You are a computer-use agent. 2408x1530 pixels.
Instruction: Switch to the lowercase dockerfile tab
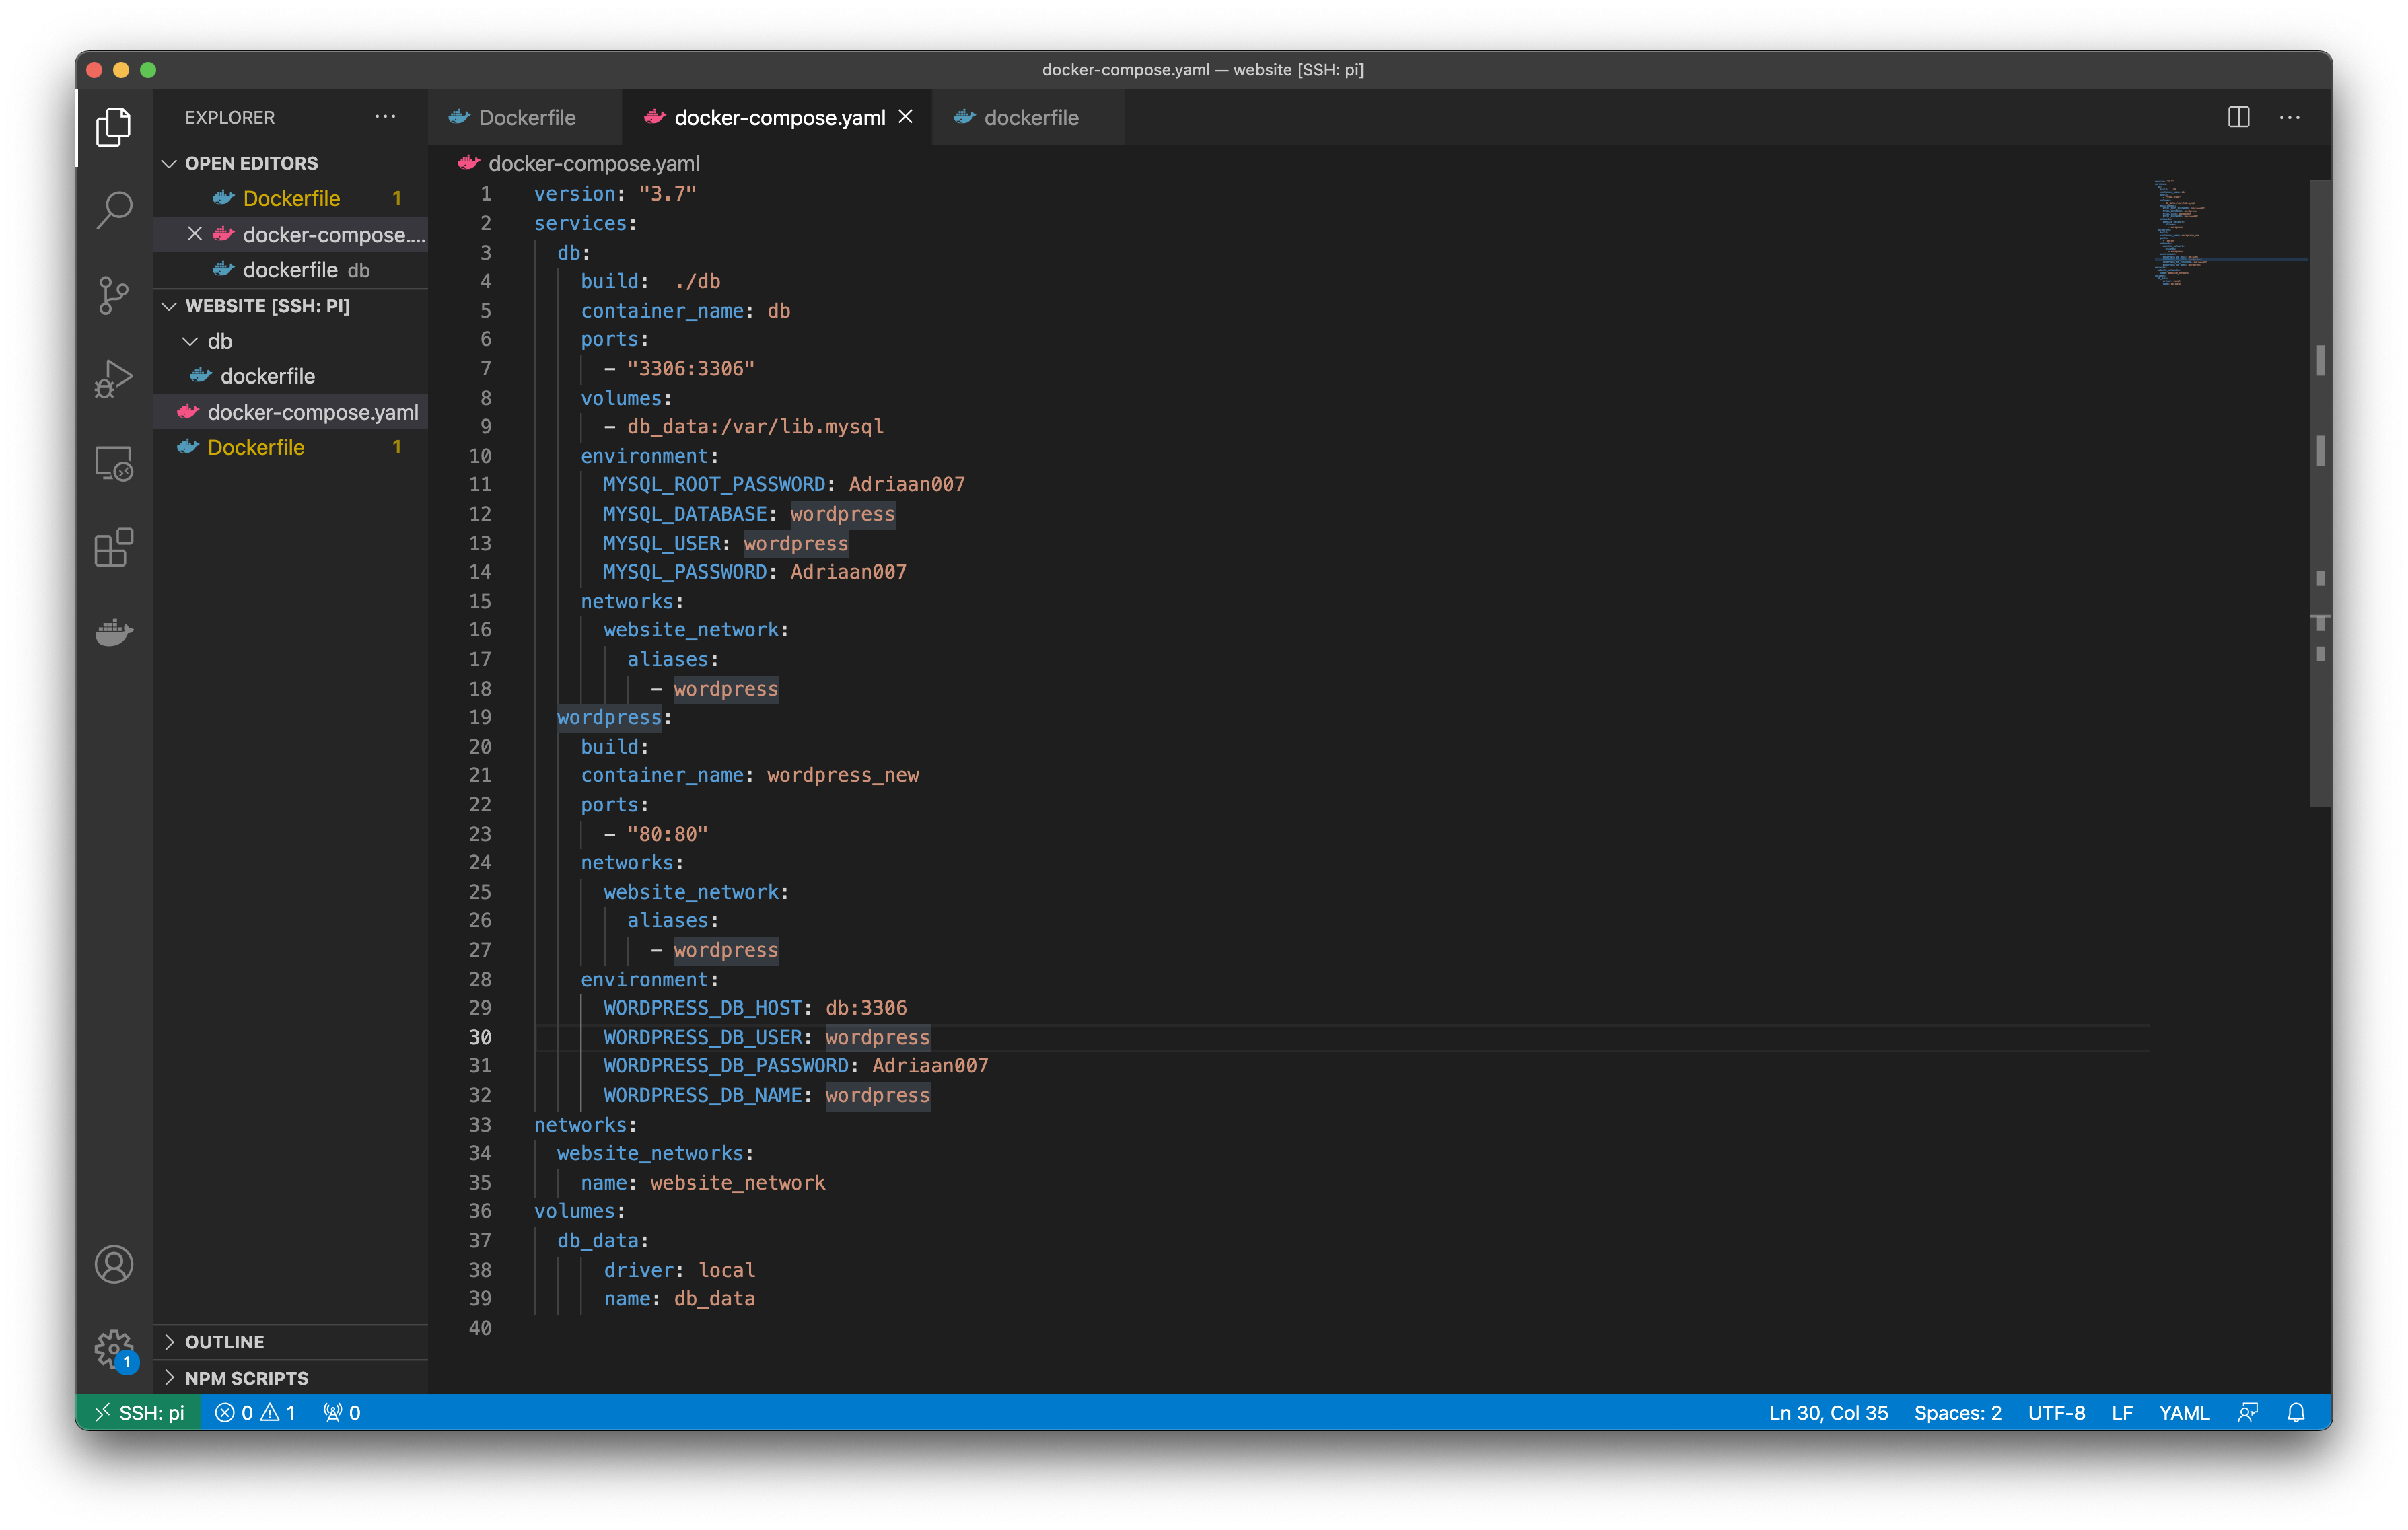[x=1028, y=117]
